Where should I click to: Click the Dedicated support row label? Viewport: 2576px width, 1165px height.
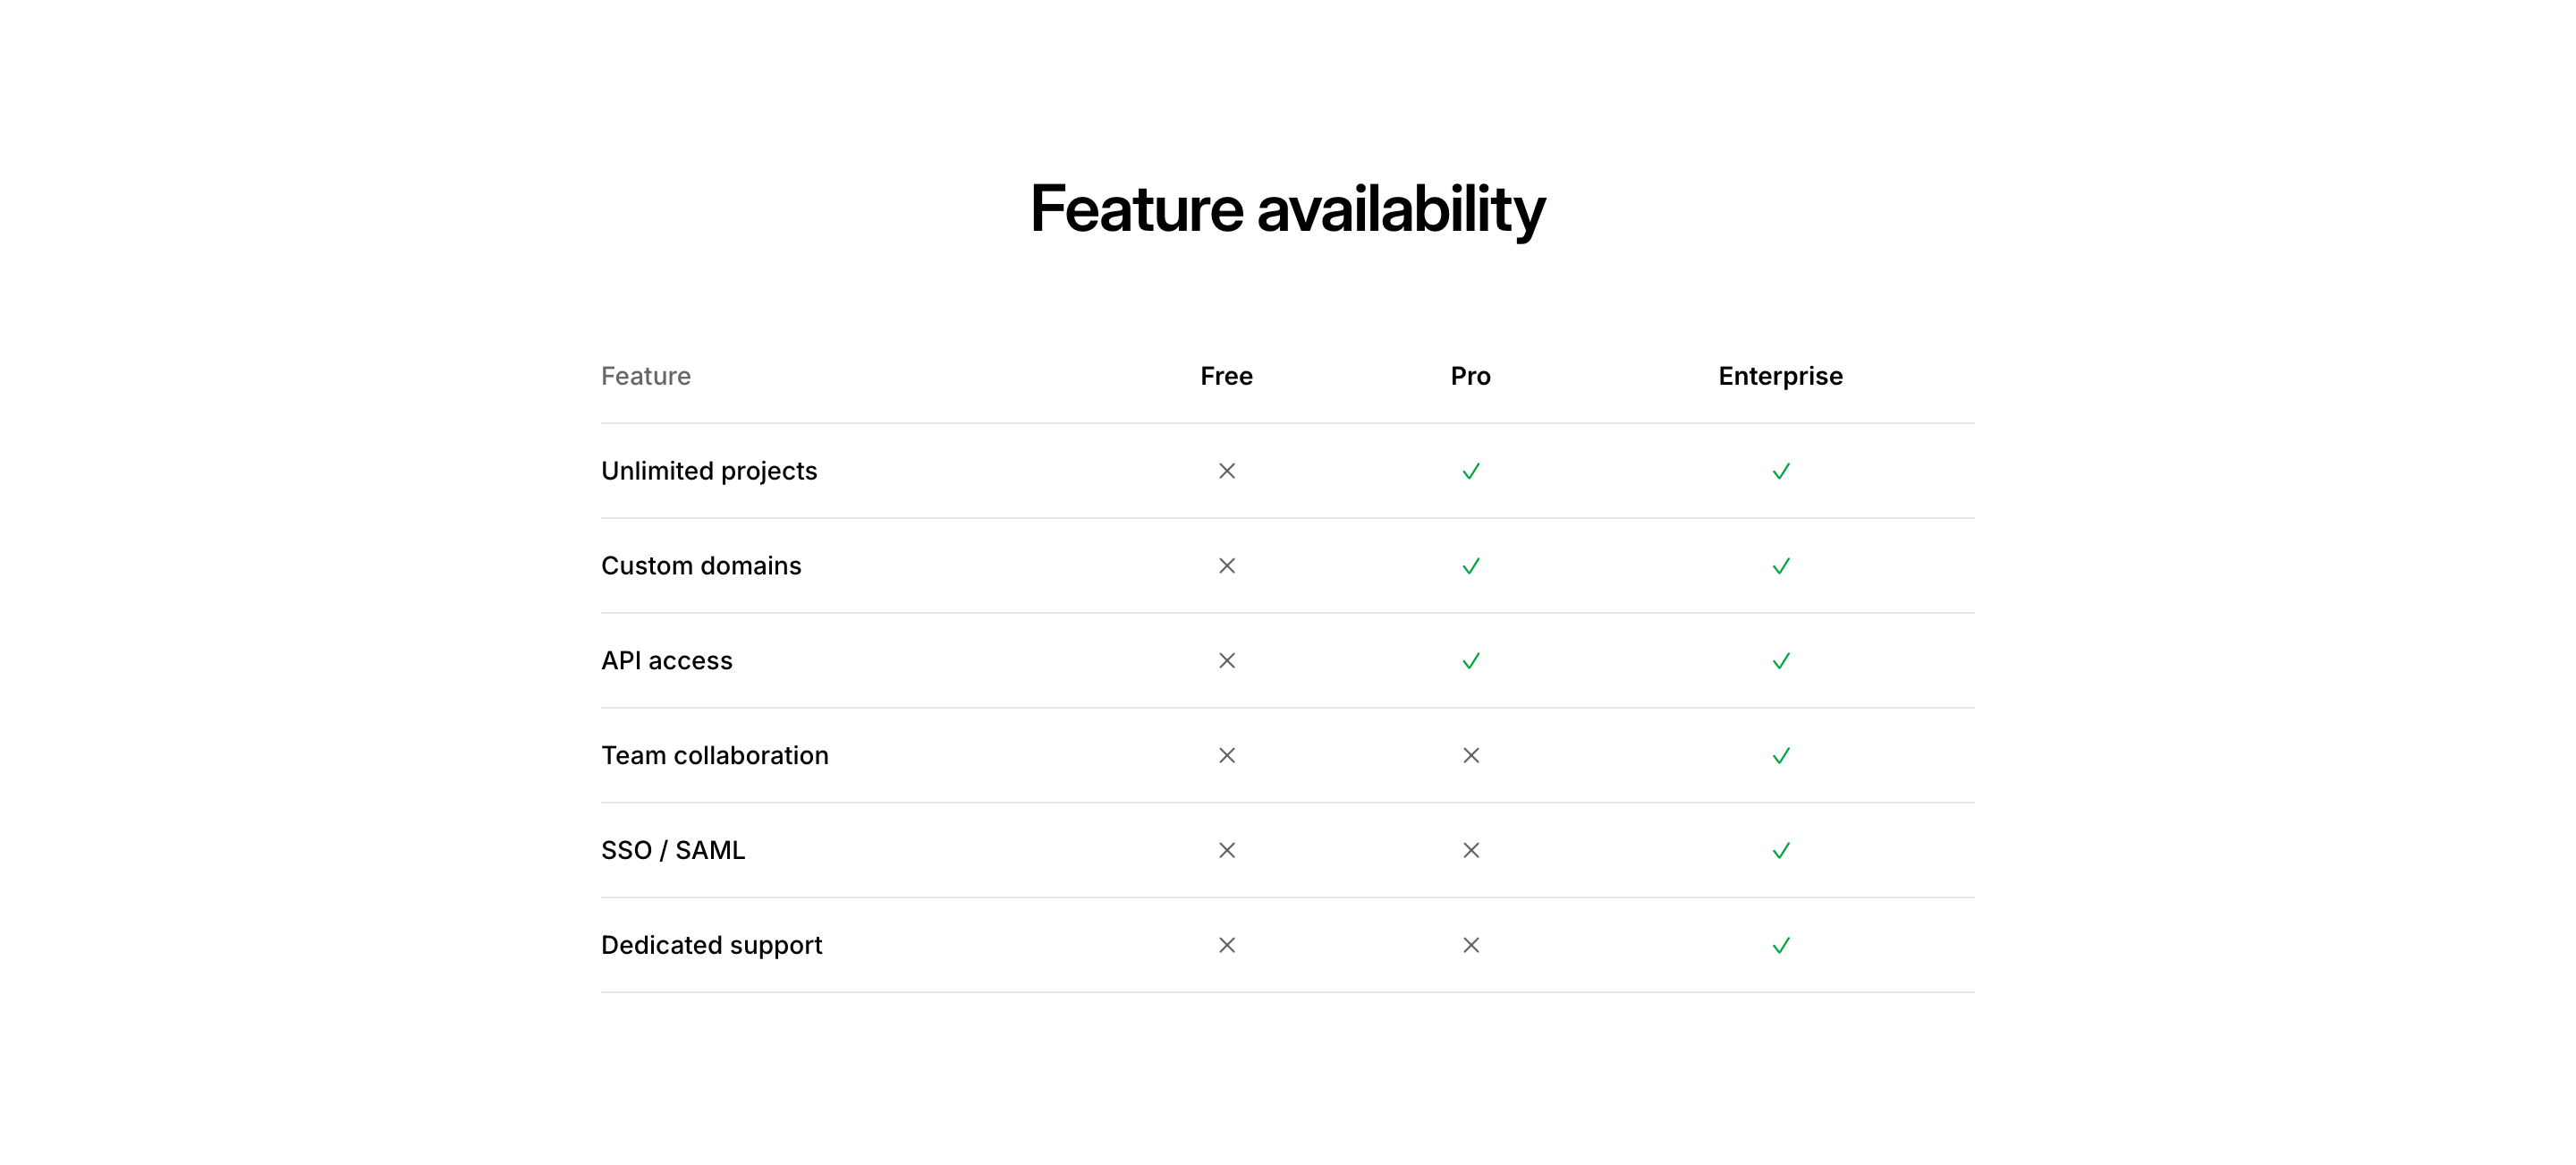pos(711,945)
